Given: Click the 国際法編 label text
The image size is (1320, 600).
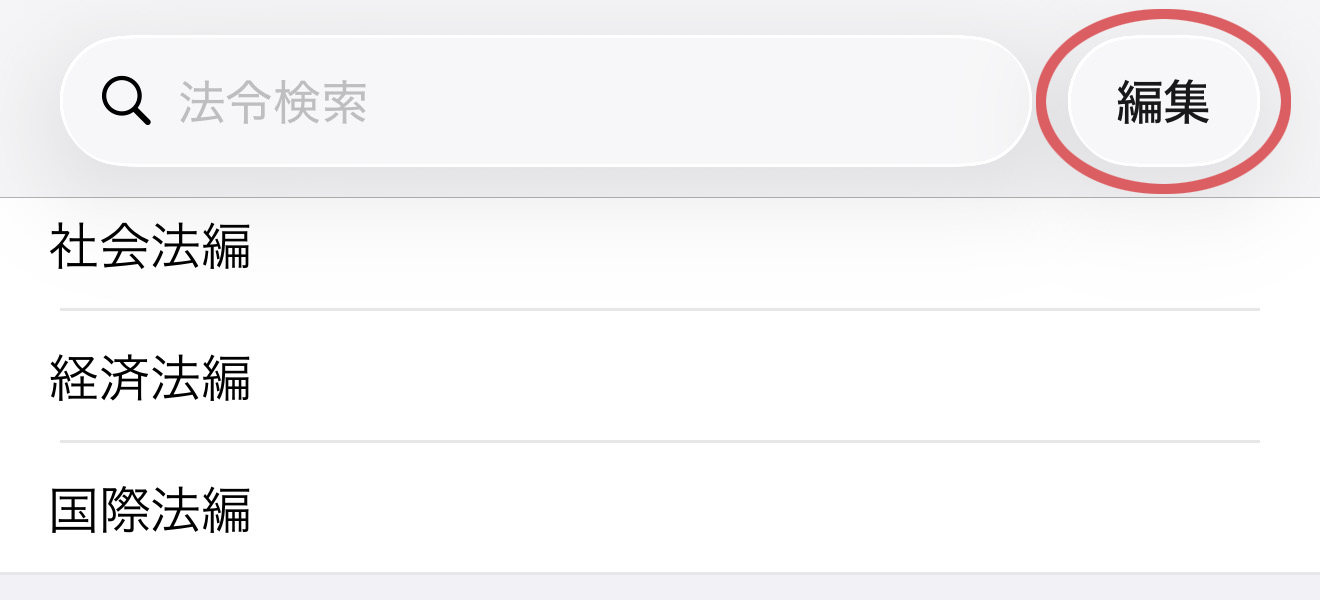Looking at the screenshot, I should coord(150,509).
